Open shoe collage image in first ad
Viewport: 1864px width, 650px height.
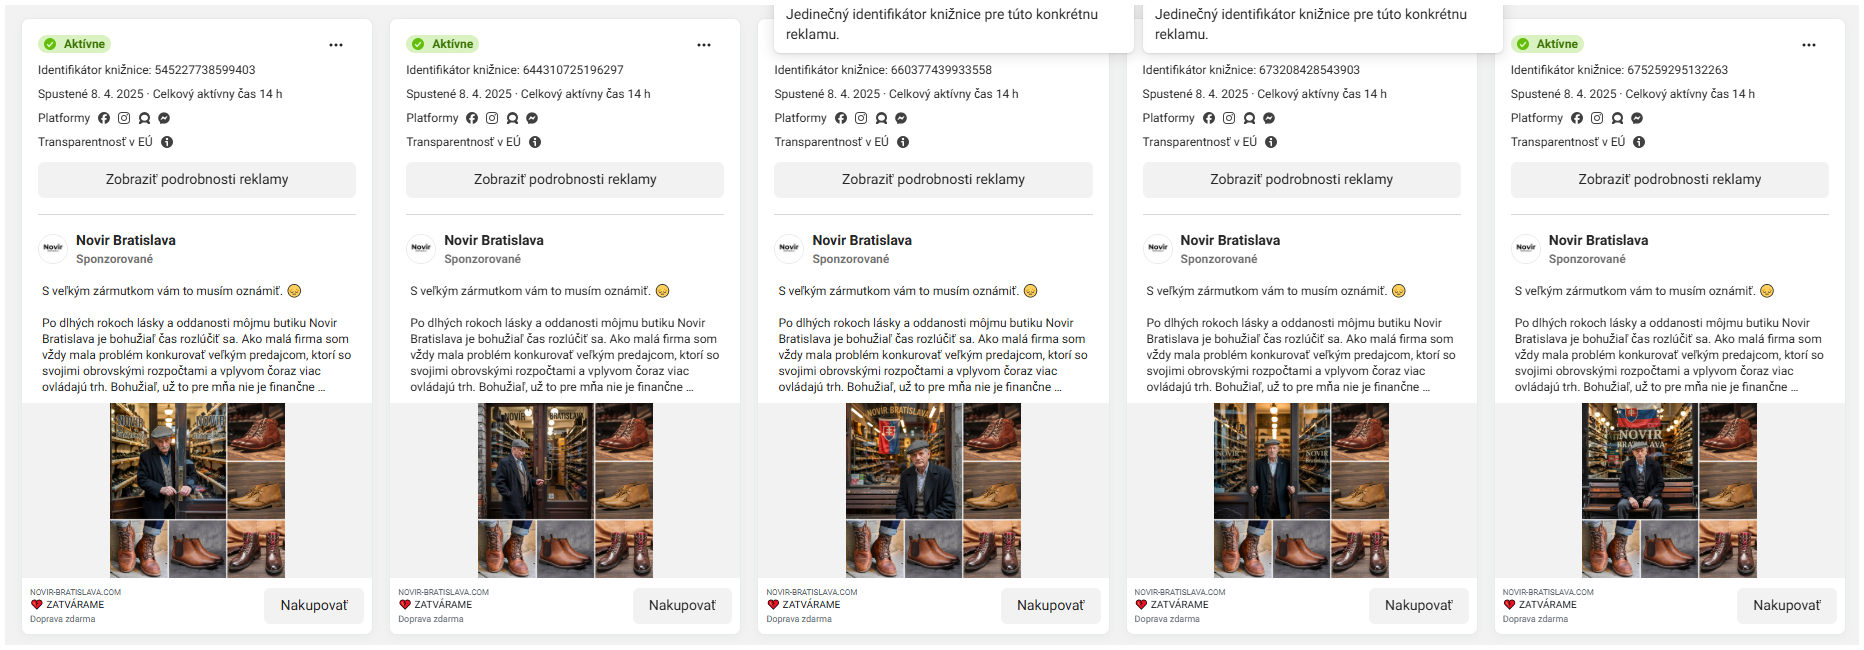(197, 490)
